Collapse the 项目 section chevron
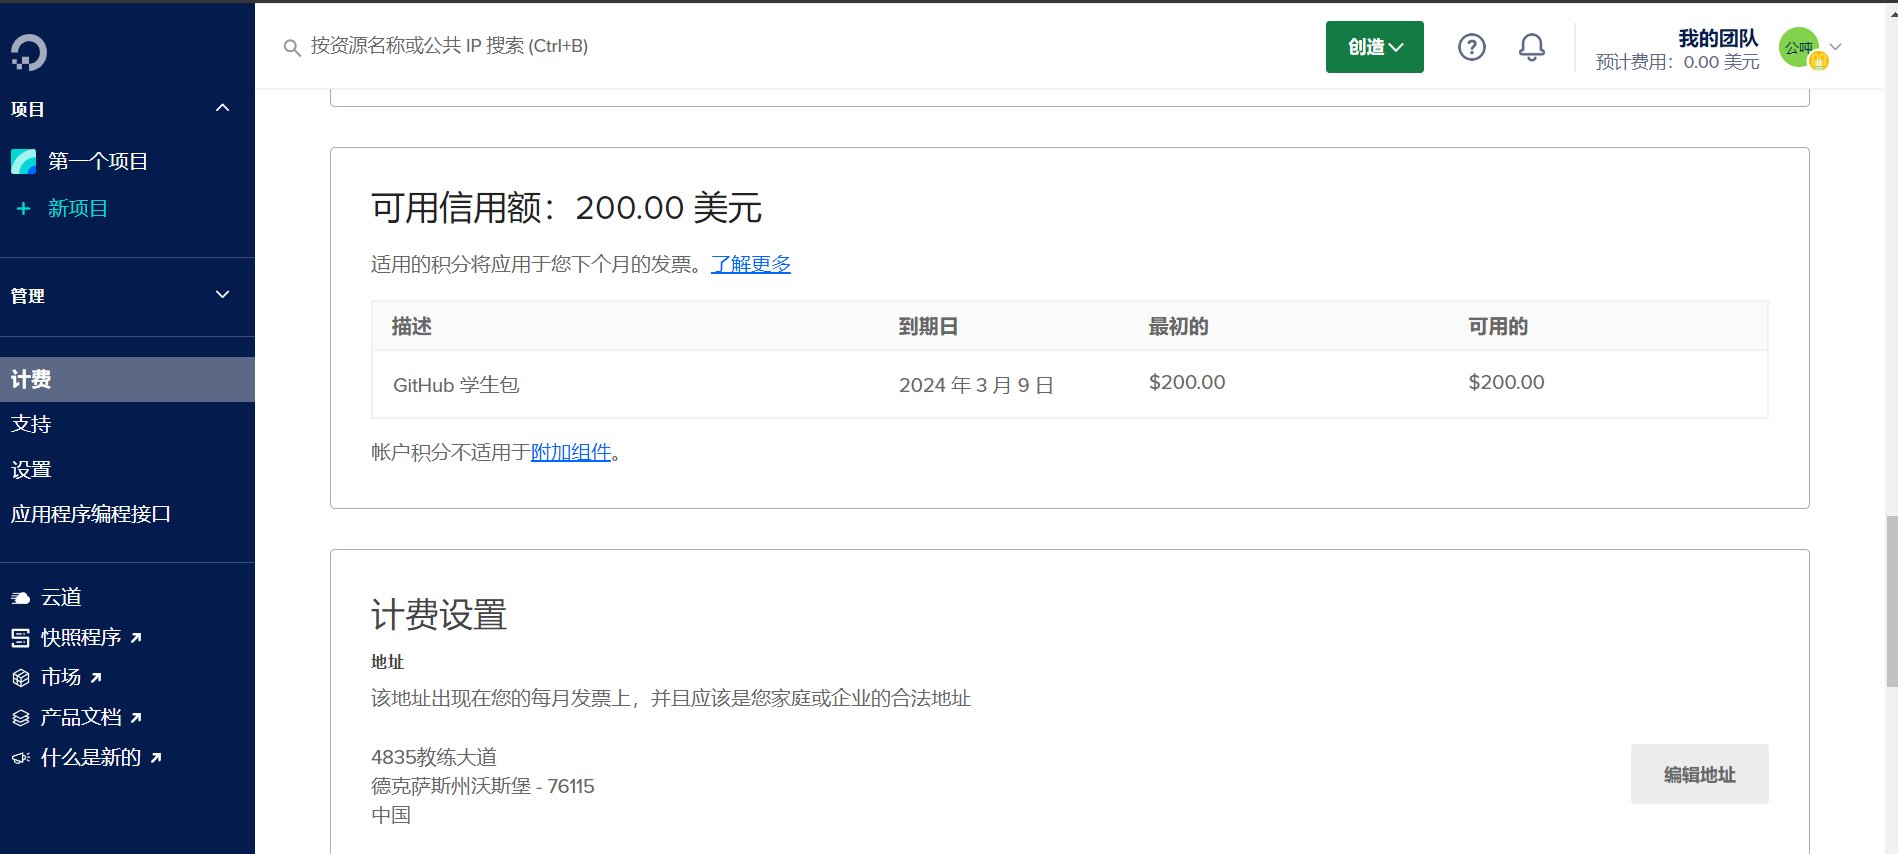This screenshot has width=1898, height=854. (x=223, y=108)
